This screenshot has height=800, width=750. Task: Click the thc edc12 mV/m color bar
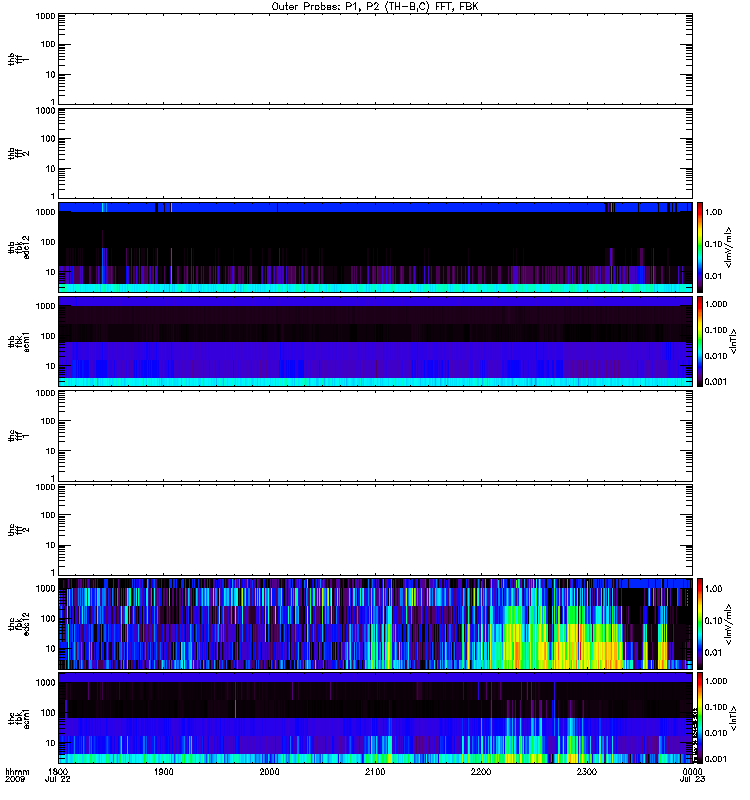(x=700, y=624)
